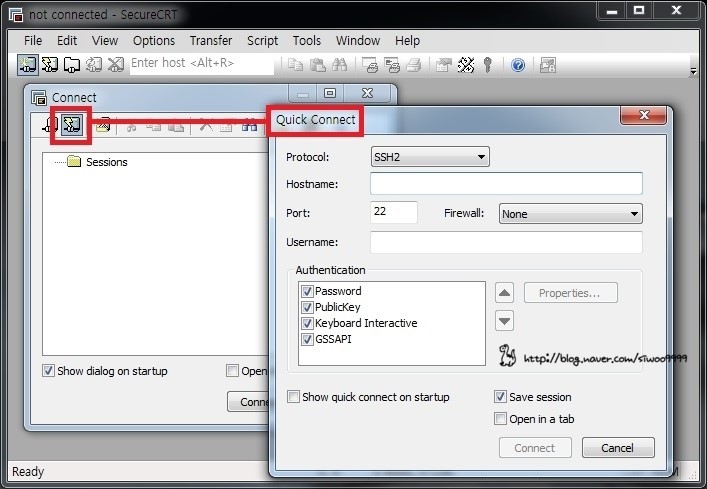Click the Quick Connect icon in Connect dialog
Viewport: 707px width, 489px height.
(72, 126)
